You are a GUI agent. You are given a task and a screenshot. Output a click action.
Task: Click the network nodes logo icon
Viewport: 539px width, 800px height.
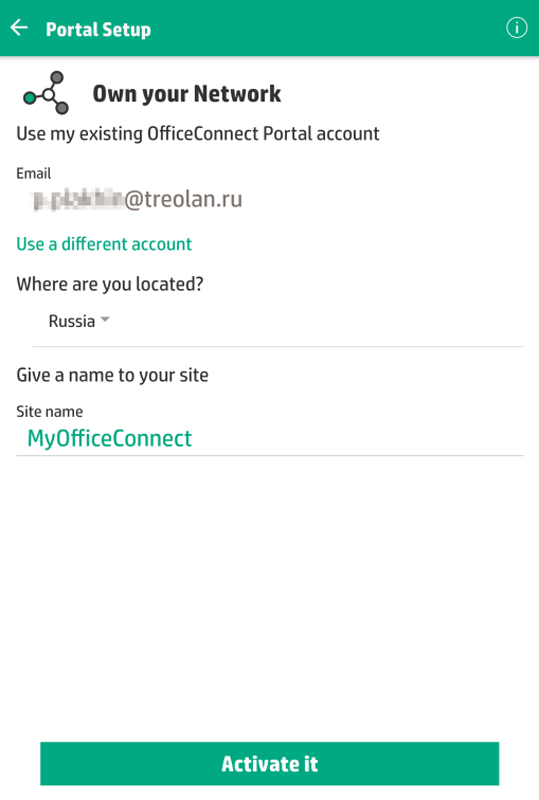45,93
